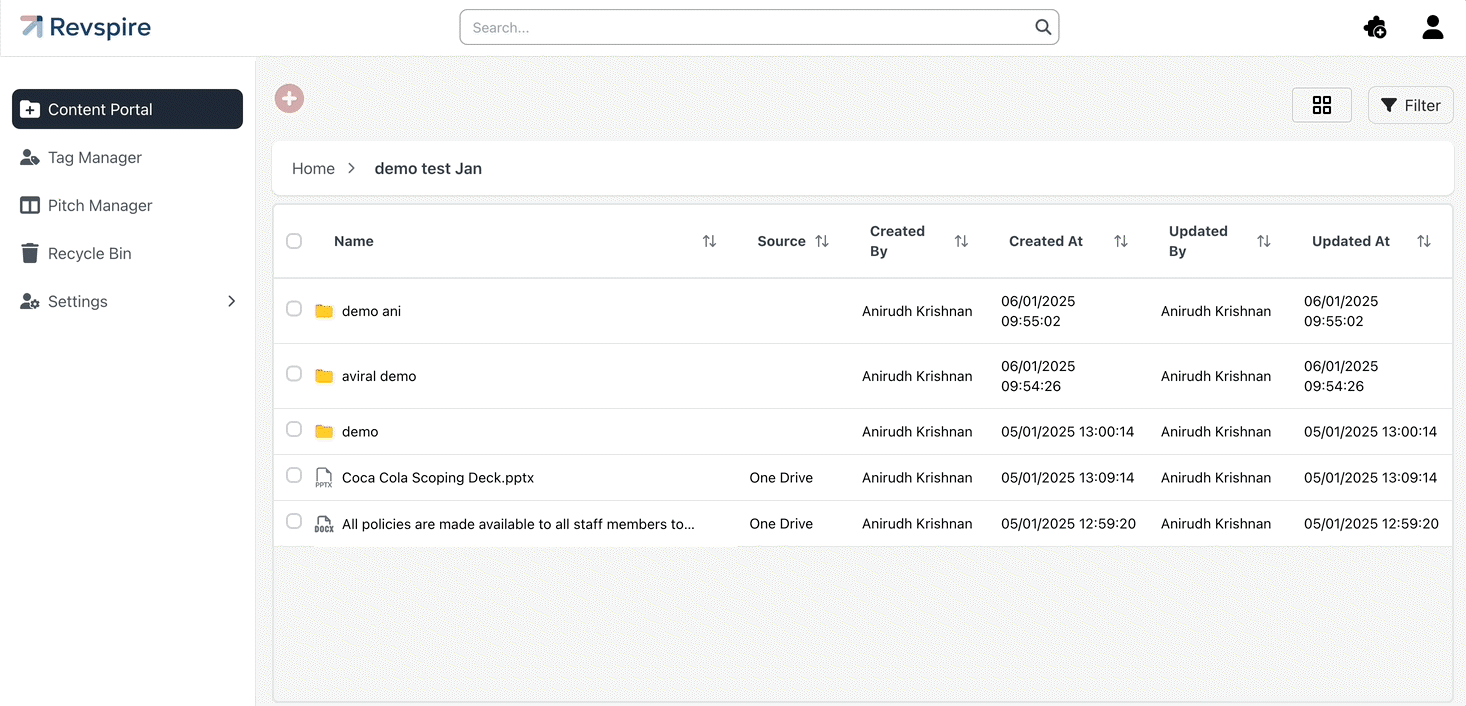Click the pink add content plus icon

(289, 98)
